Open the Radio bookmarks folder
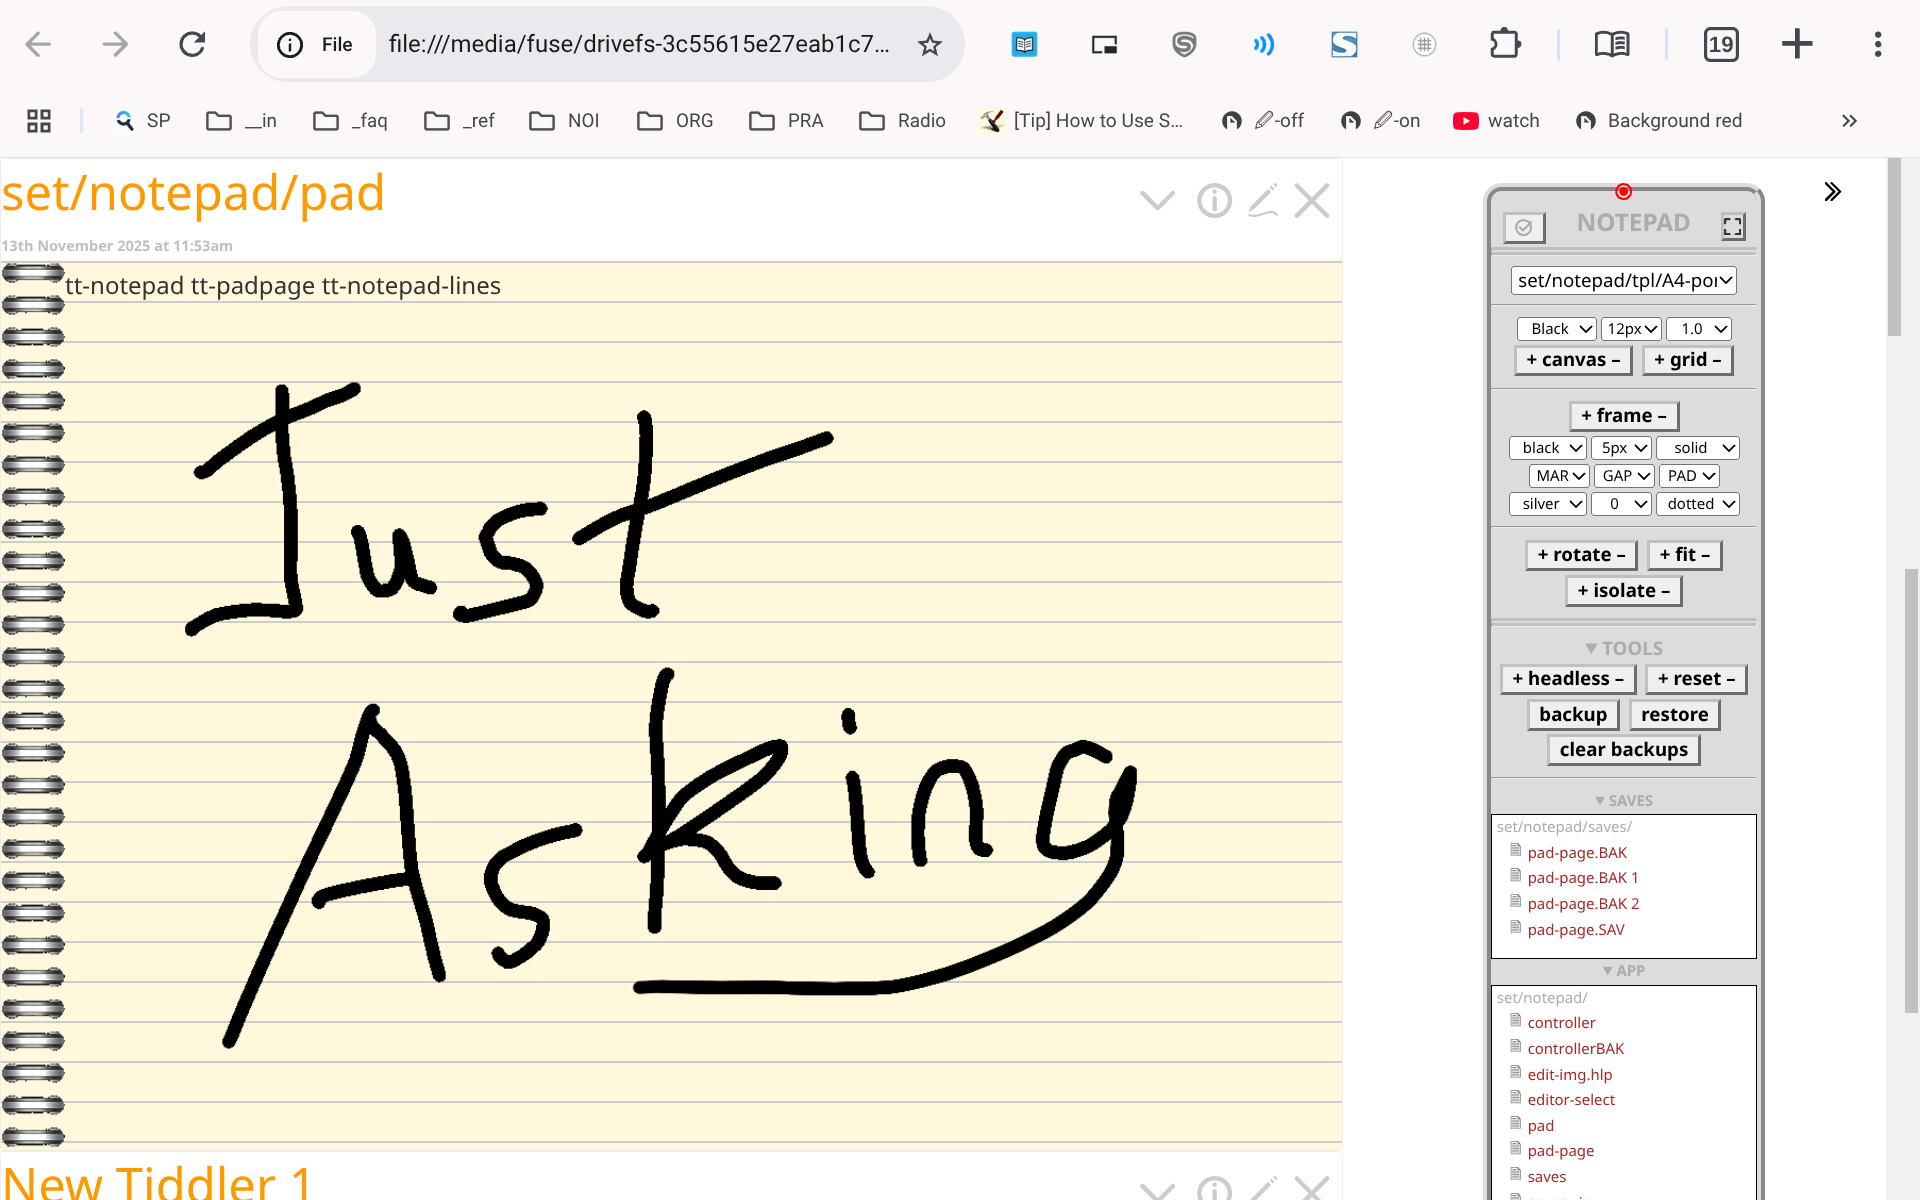 902,121
